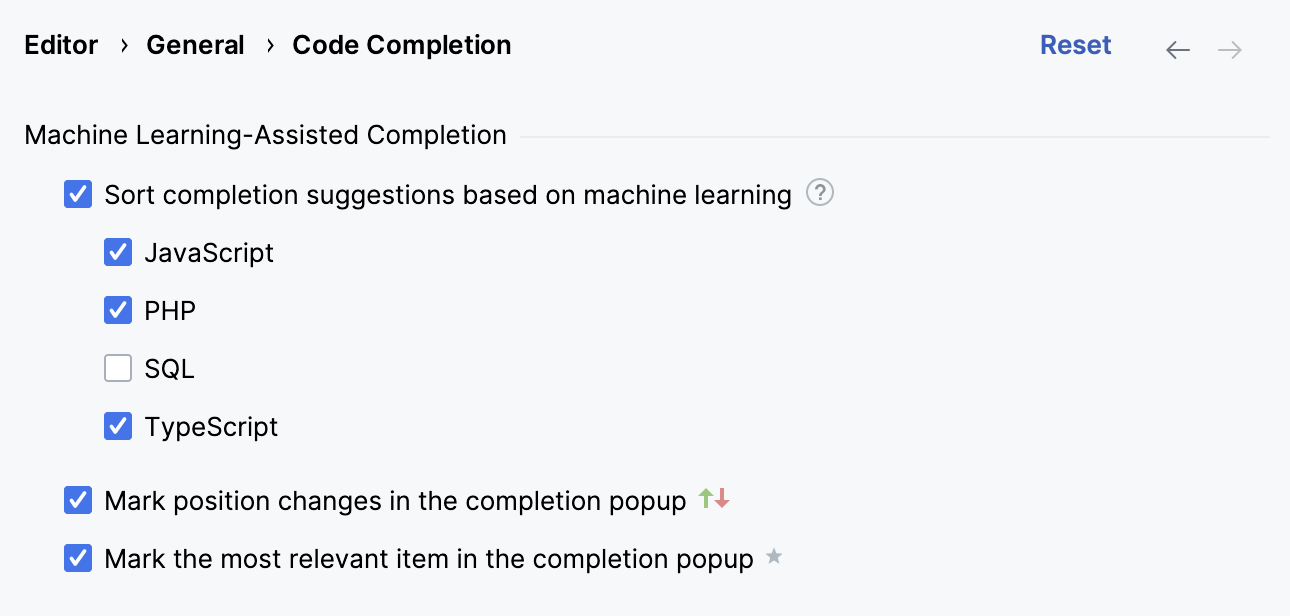Image resolution: width=1290 pixels, height=616 pixels.
Task: Click the Reset link
Action: coord(1075,45)
